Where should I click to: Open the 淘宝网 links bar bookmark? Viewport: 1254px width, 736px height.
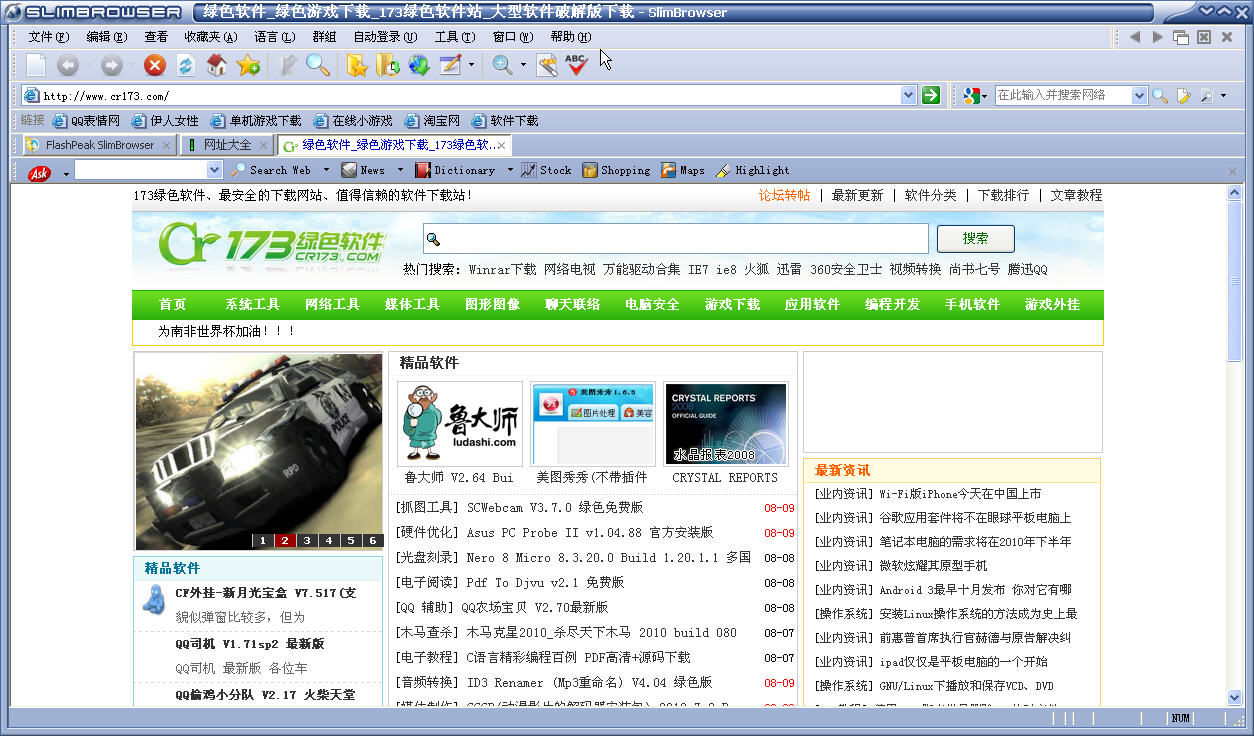click(x=432, y=121)
